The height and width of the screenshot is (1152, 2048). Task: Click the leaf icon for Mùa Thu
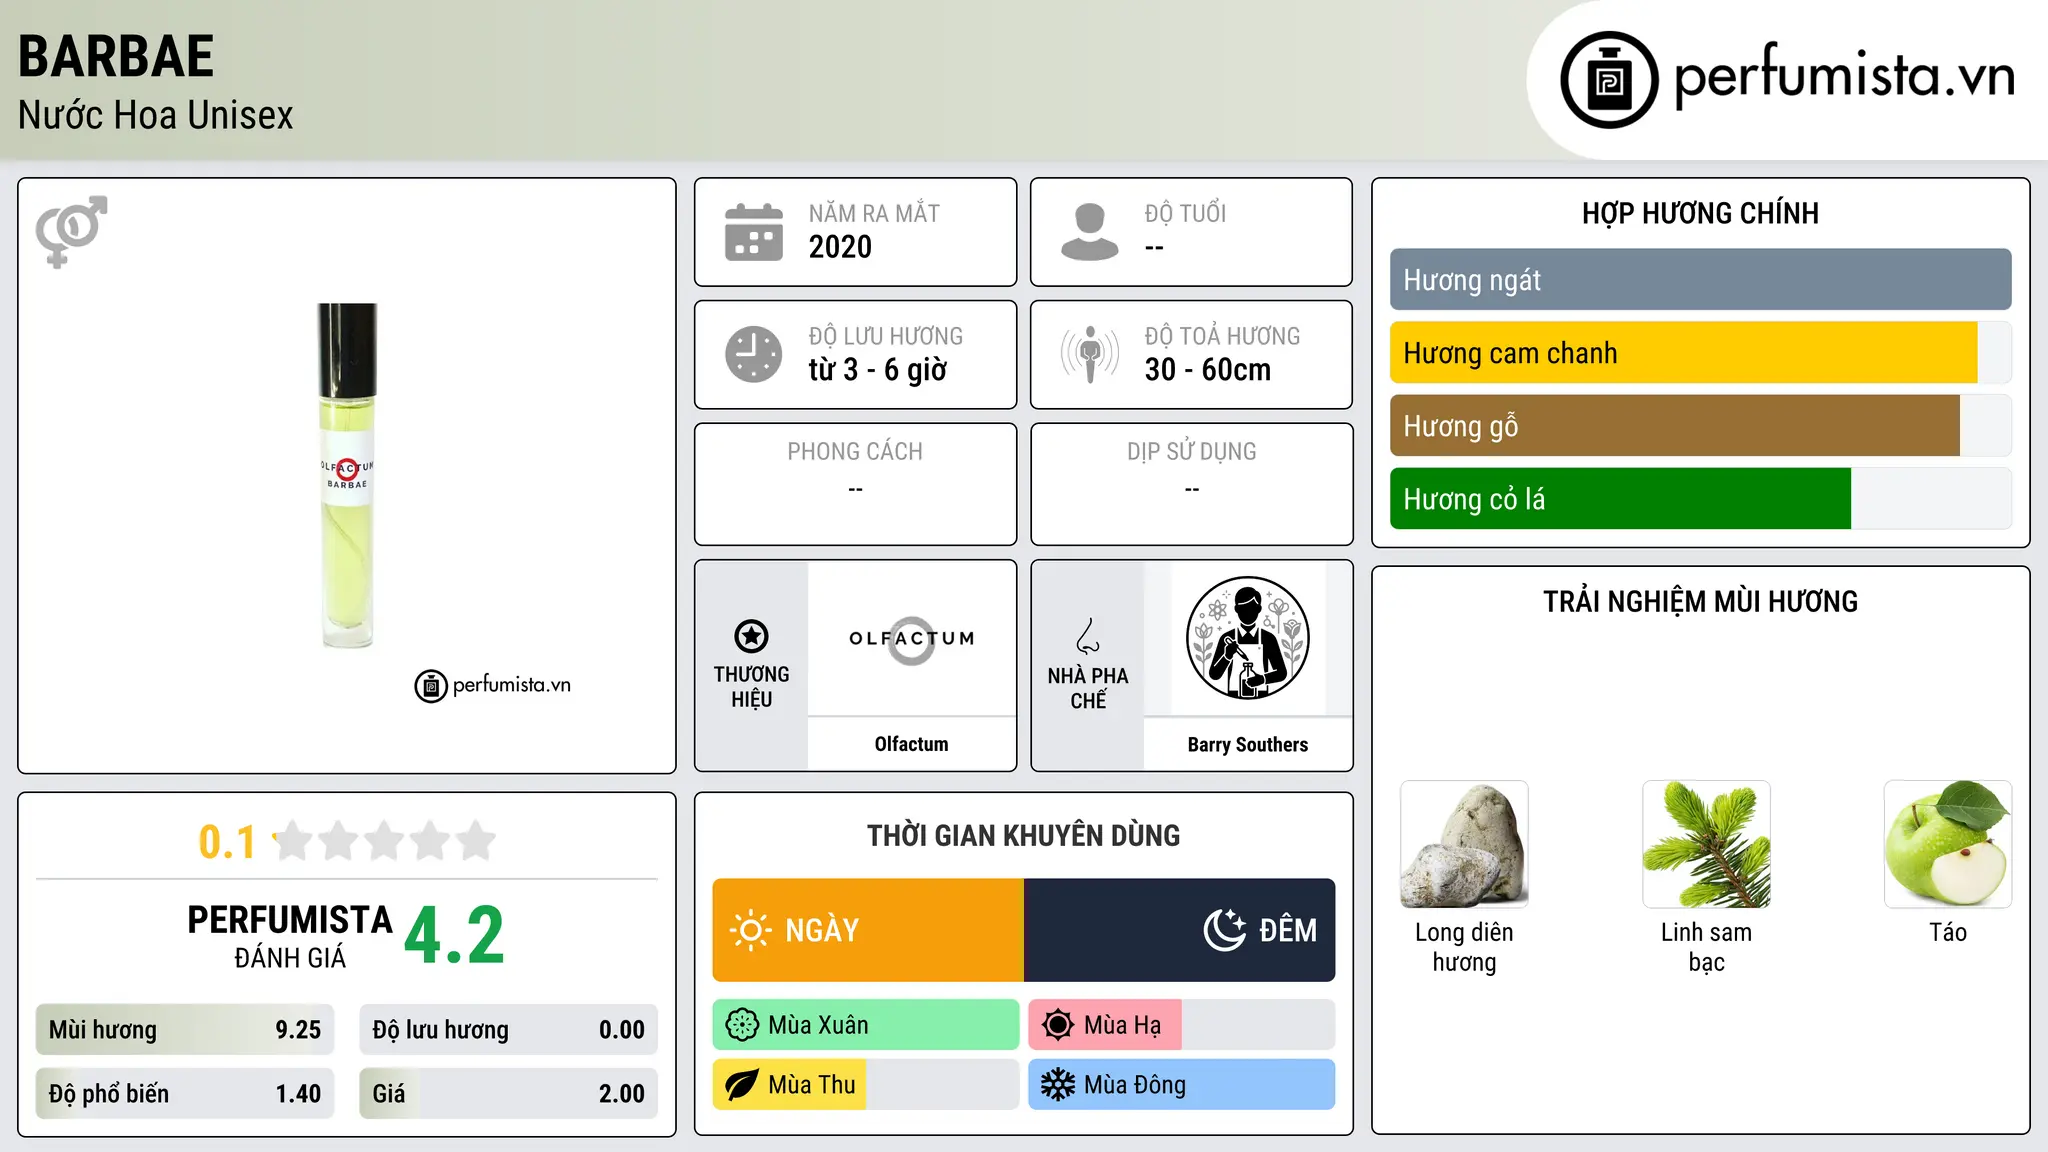[742, 1085]
